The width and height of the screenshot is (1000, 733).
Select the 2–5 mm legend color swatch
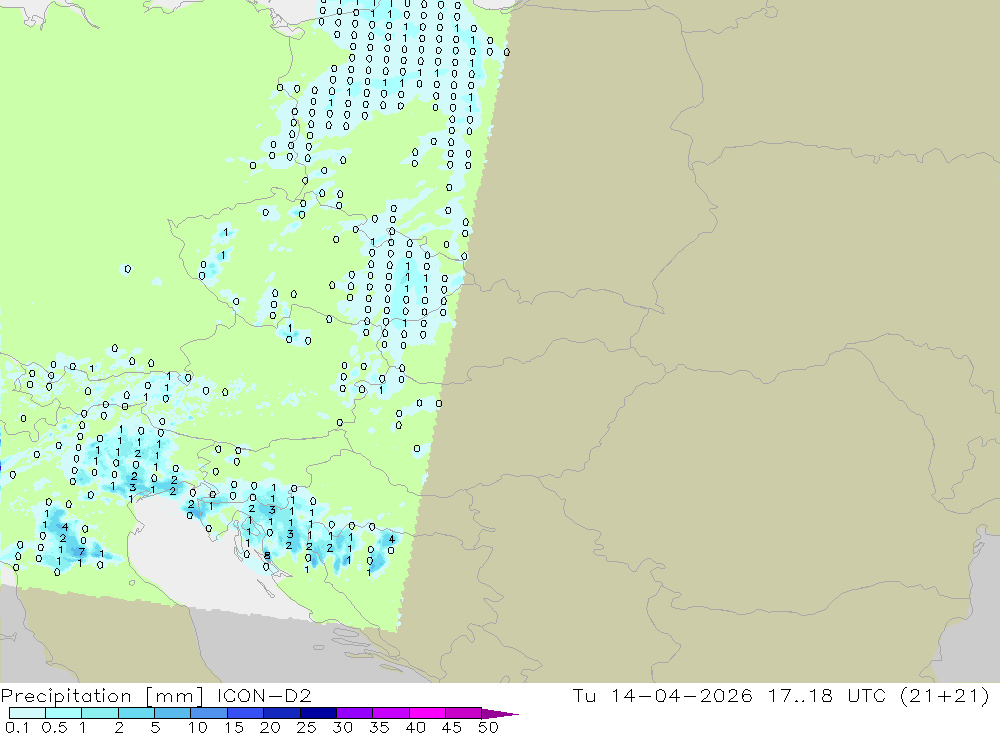(x=136, y=713)
